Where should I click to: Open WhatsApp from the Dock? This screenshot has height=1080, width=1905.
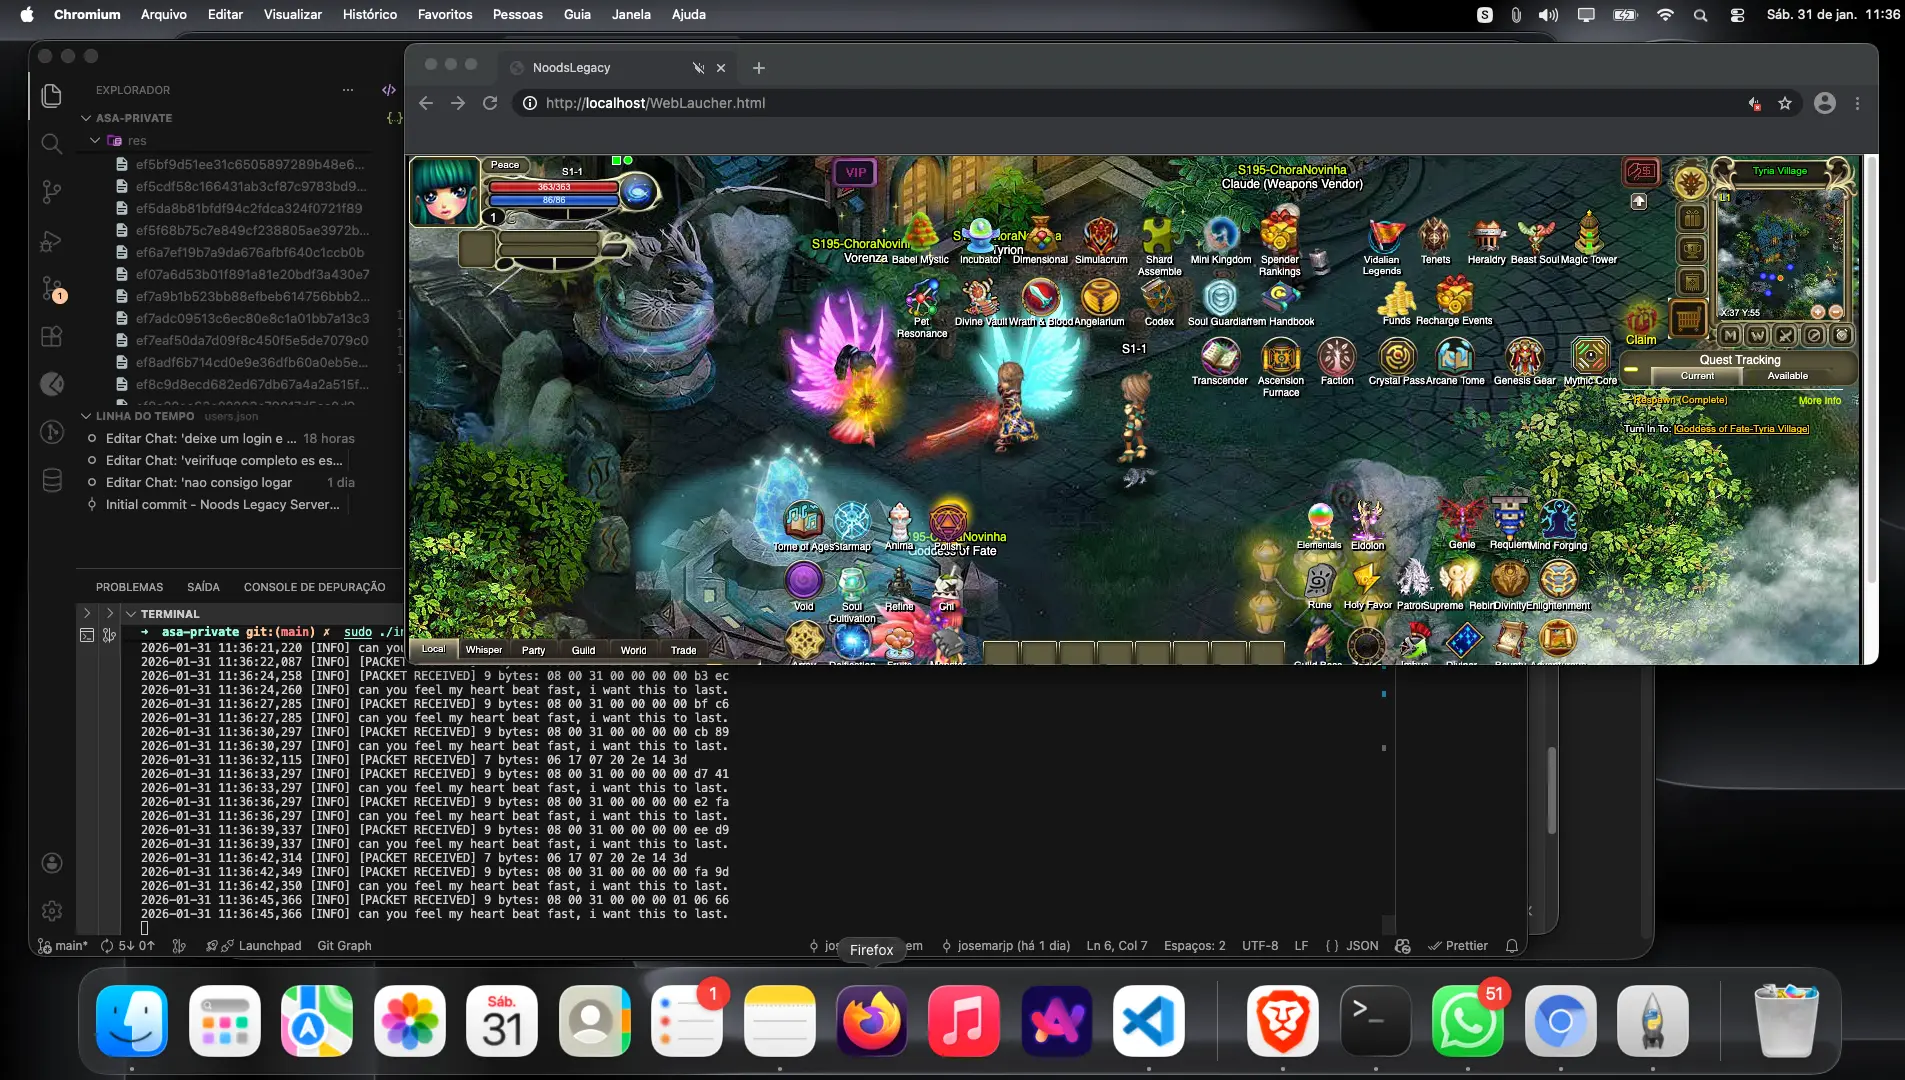[1467, 1021]
